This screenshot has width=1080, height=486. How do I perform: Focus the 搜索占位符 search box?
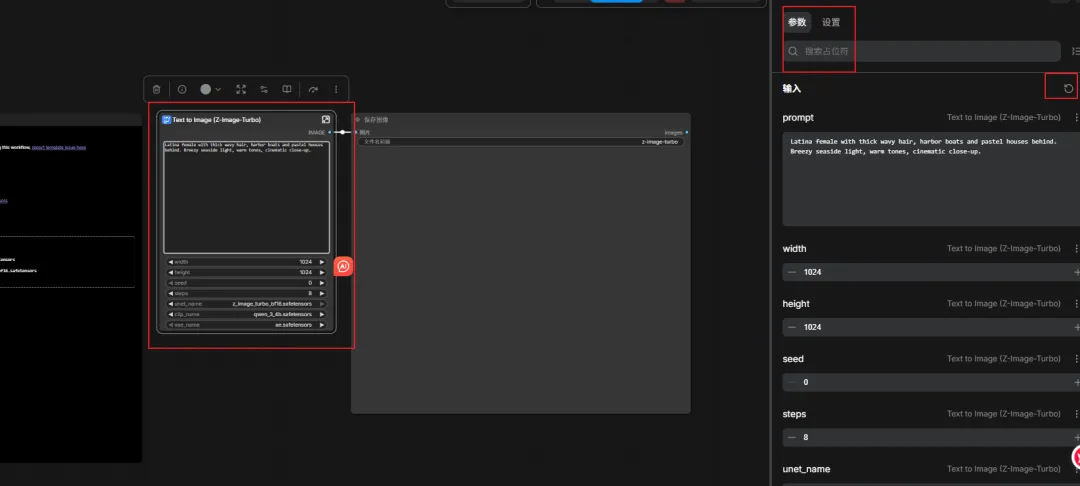(922, 51)
